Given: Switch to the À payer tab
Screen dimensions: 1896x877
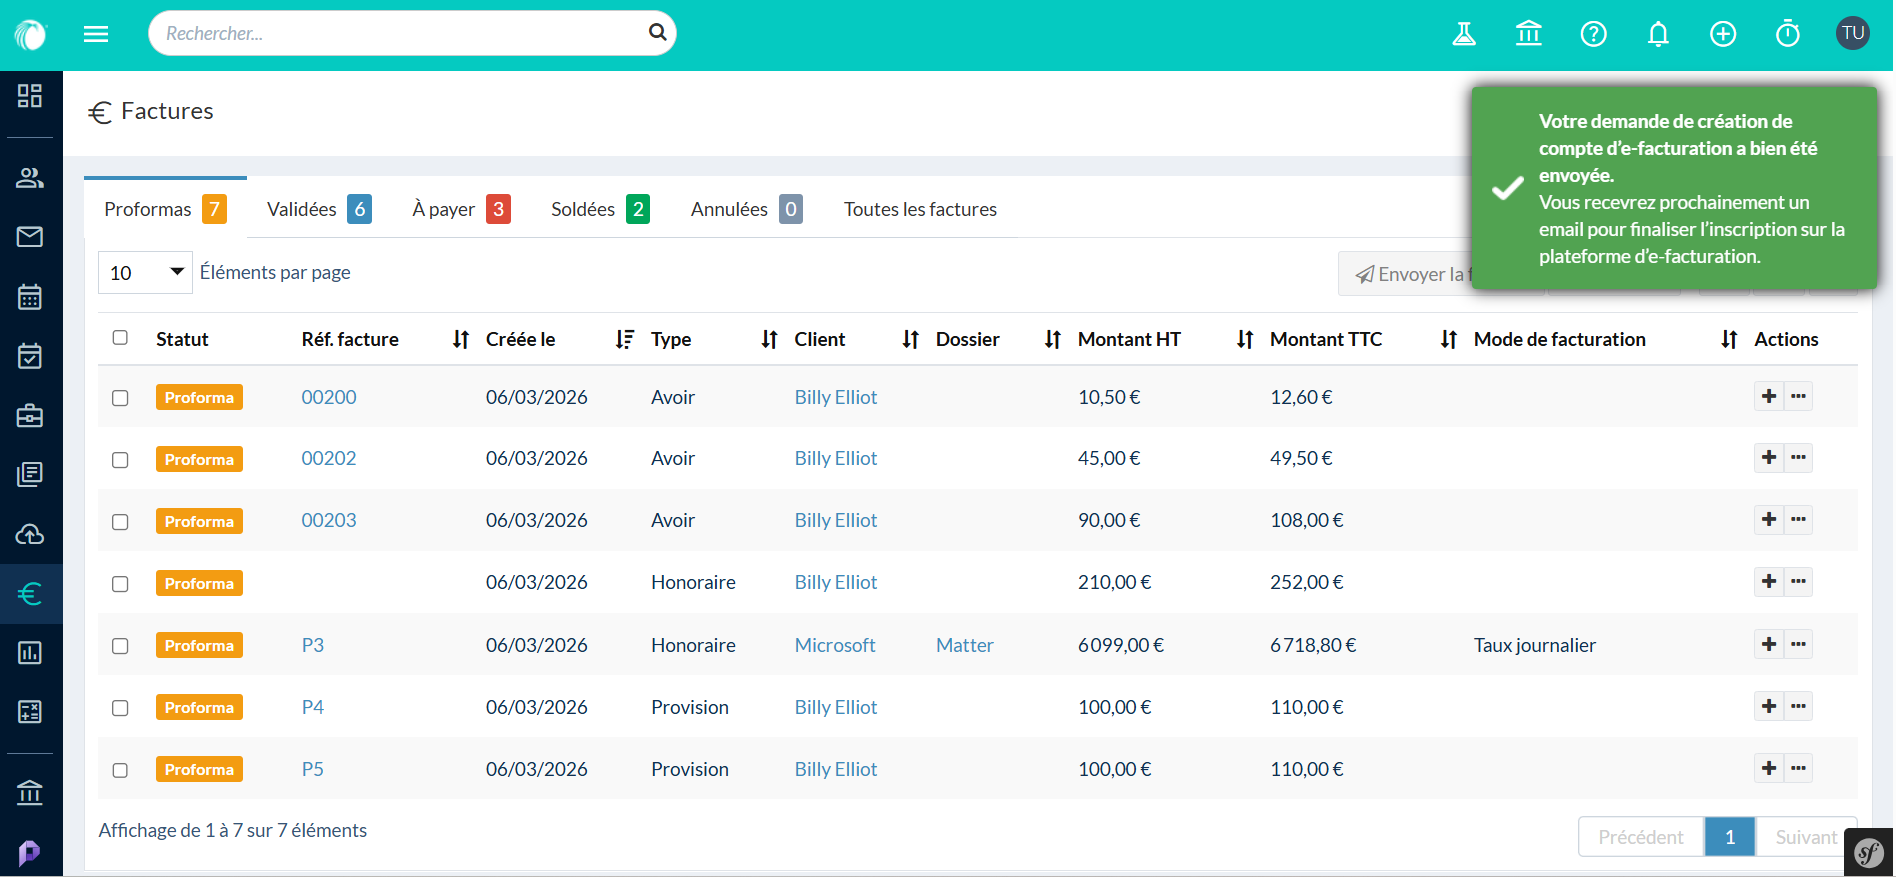Looking at the screenshot, I should (460, 209).
